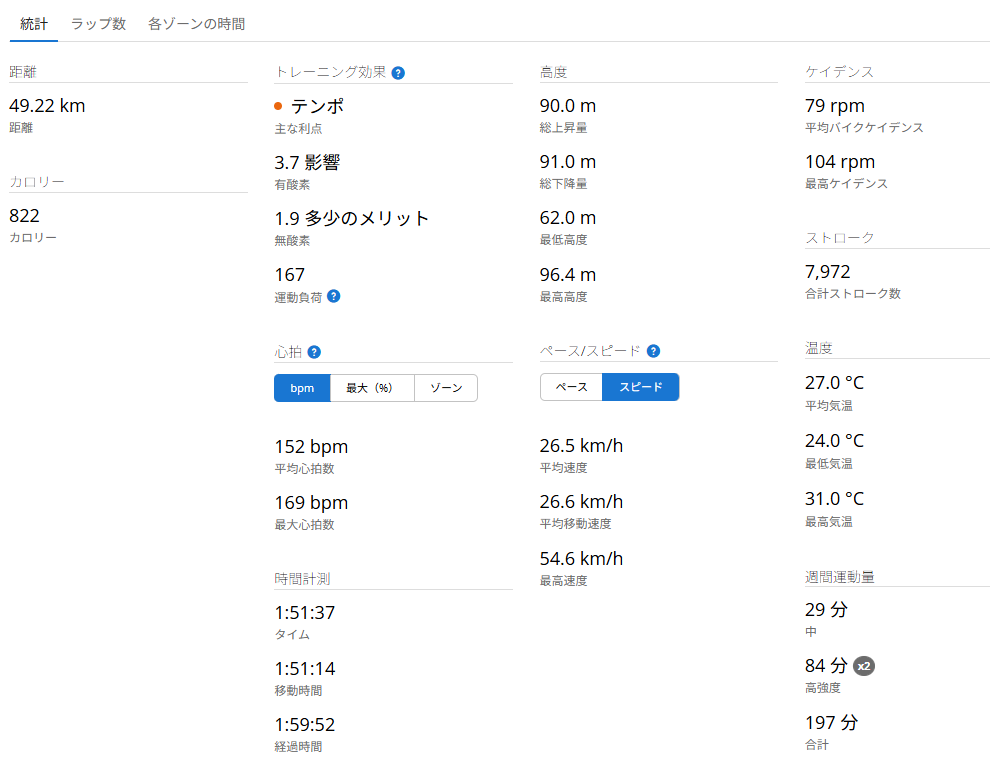Open 統計 tab

(33, 24)
